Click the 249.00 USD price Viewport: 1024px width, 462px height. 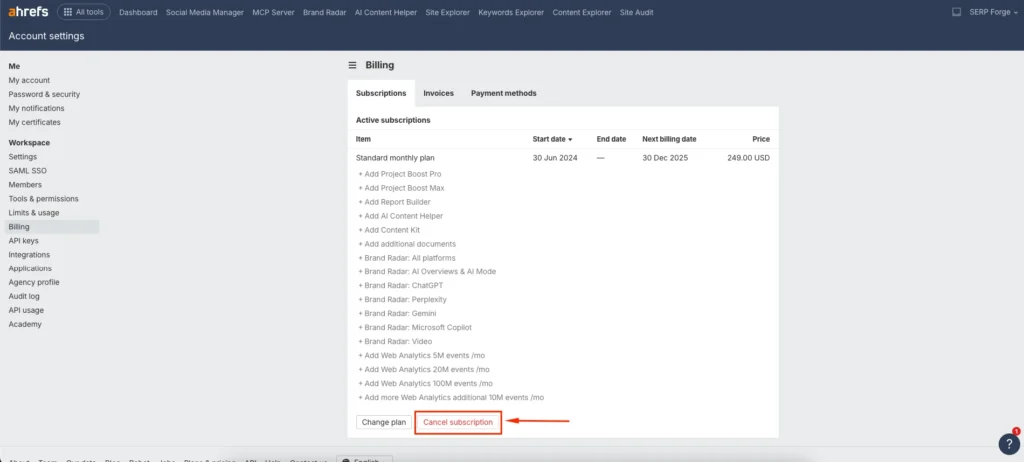coord(748,158)
